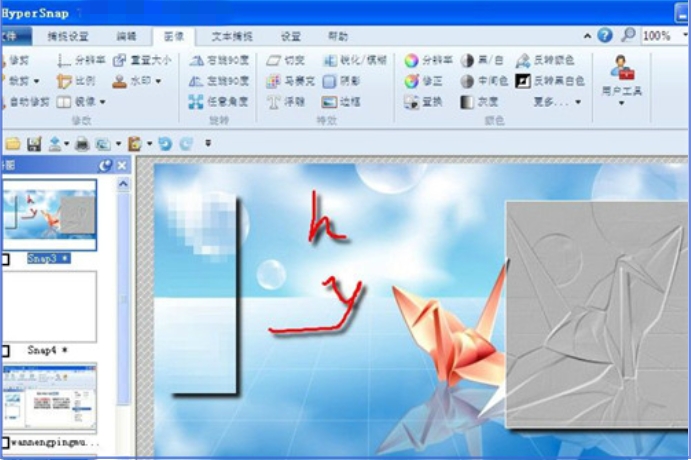Click the User Tools (用户工具) person icon
The height and width of the screenshot is (460, 691).
(x=622, y=67)
